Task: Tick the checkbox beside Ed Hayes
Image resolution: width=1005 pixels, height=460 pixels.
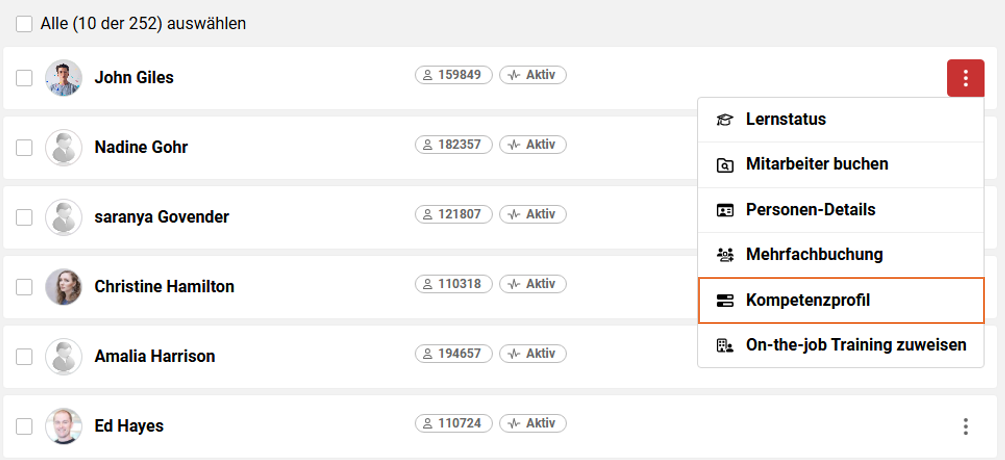Action: tap(24, 427)
